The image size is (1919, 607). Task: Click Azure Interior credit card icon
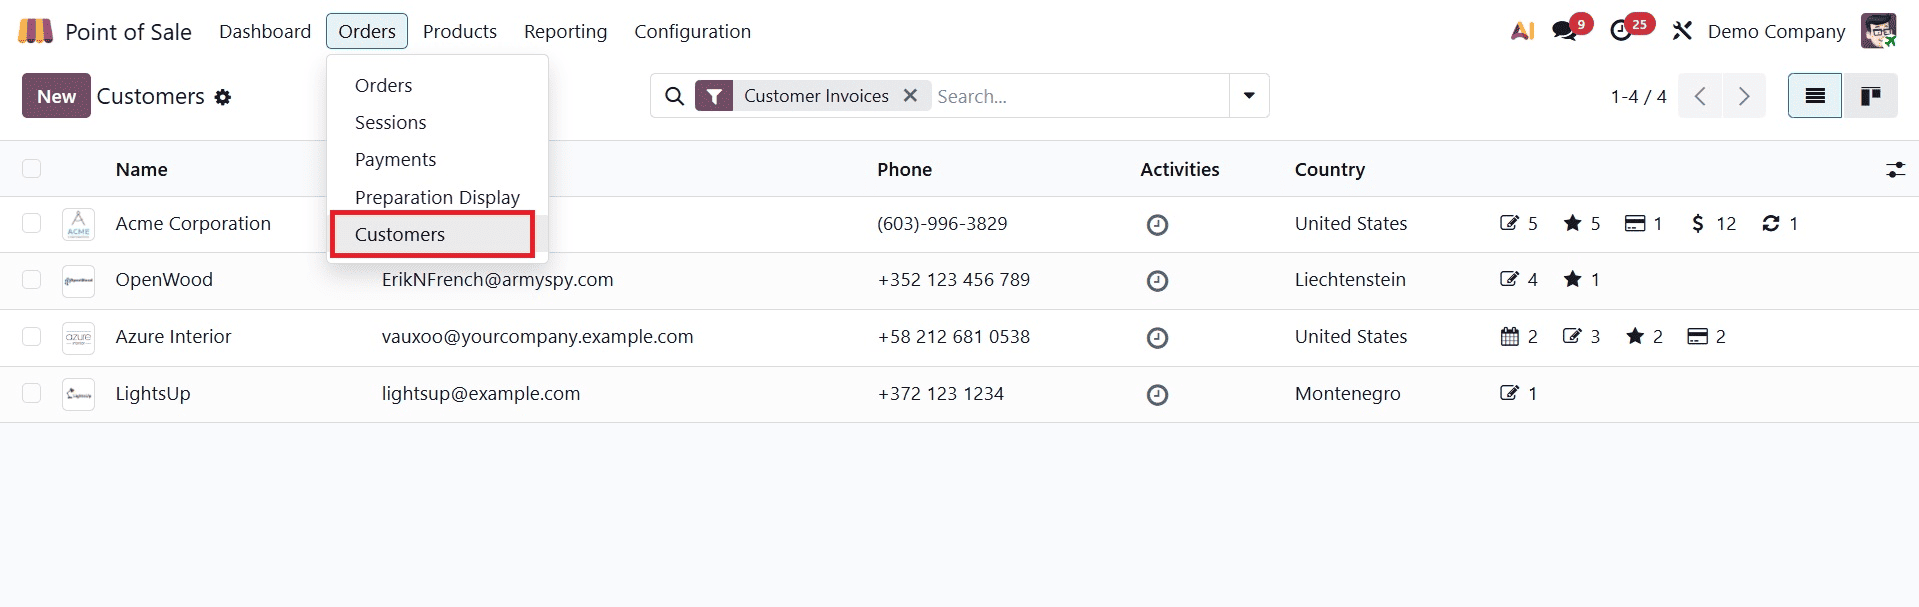(1698, 336)
